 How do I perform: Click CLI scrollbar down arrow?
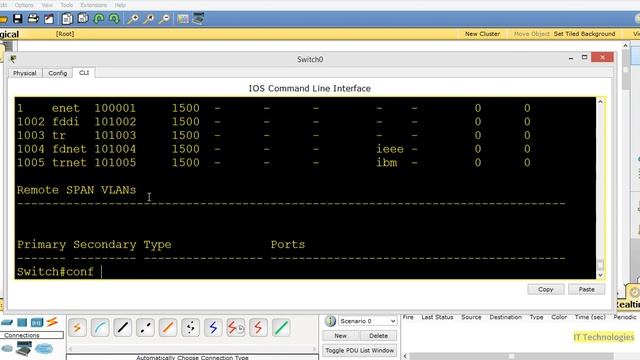pyautogui.click(x=600, y=275)
